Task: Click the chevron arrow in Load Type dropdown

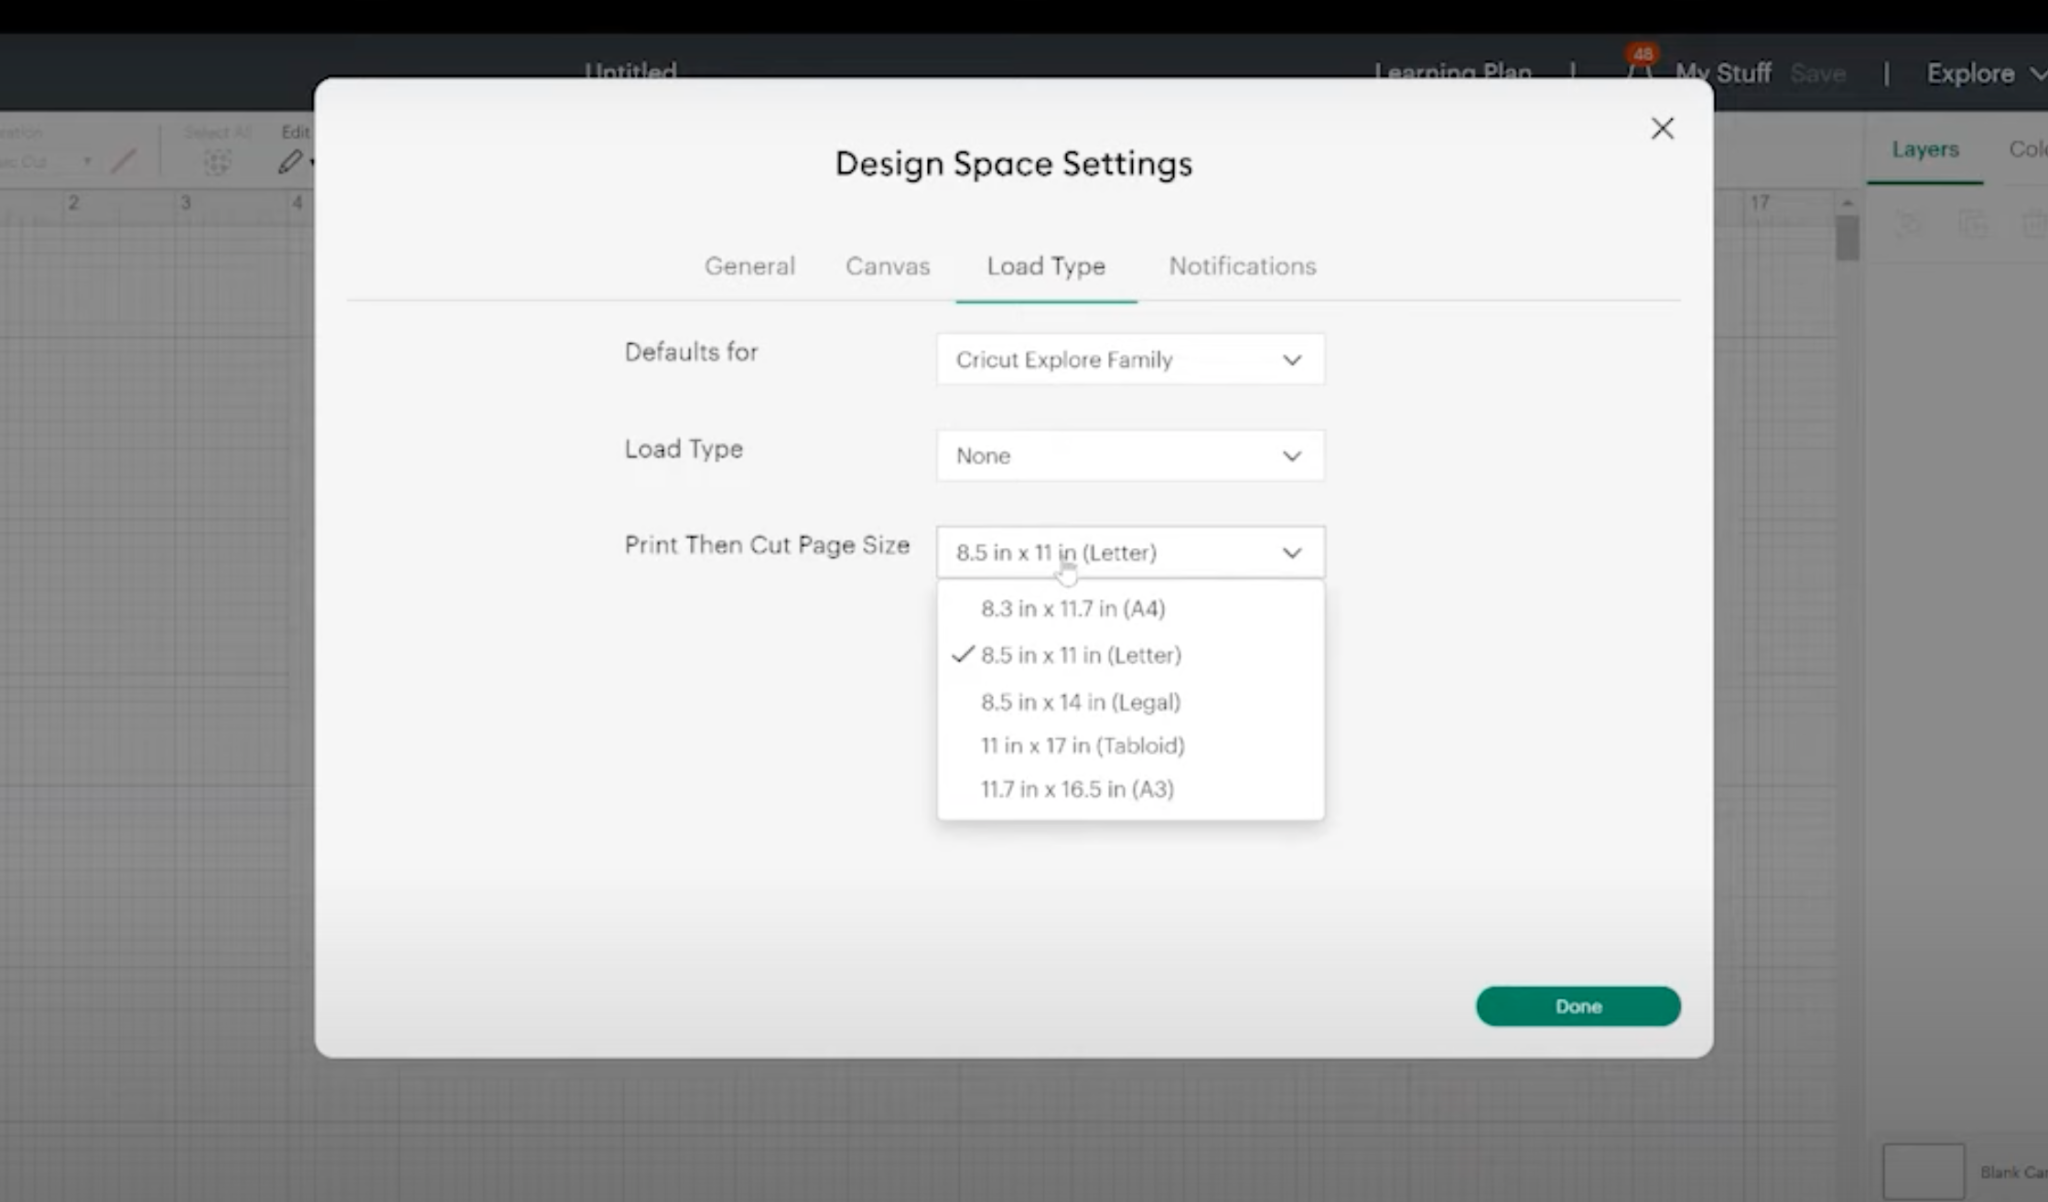Action: pos(1292,456)
